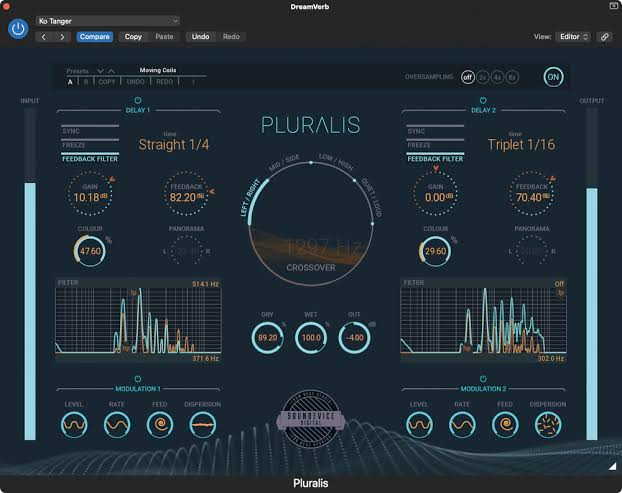Screen dimensions: 622x493
Task: Click the DRY knob 89.20
Action: [268, 338]
